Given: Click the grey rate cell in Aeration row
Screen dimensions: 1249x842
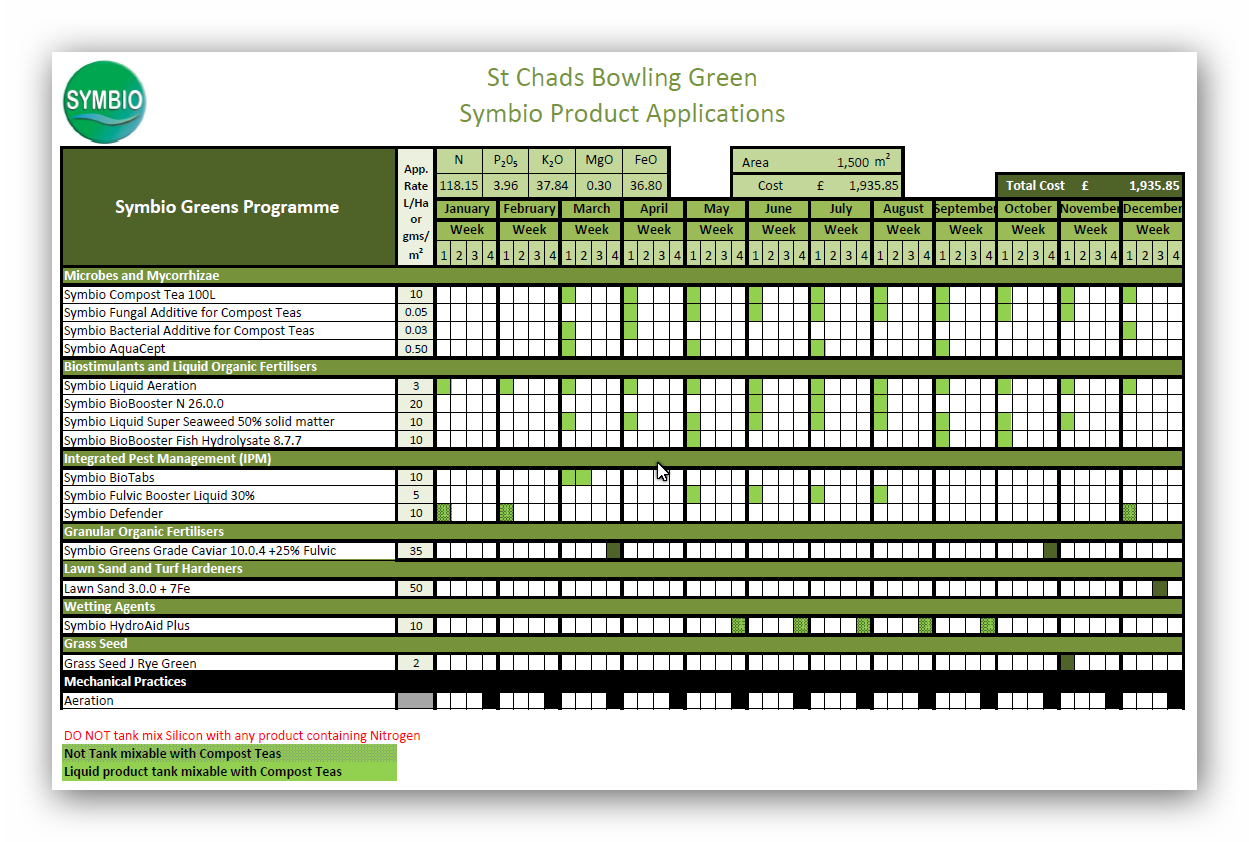Looking at the screenshot, I should coord(416,702).
